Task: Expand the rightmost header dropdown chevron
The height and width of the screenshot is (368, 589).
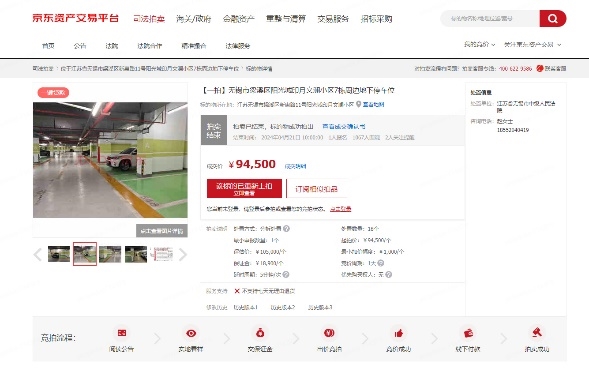Action: 559,45
